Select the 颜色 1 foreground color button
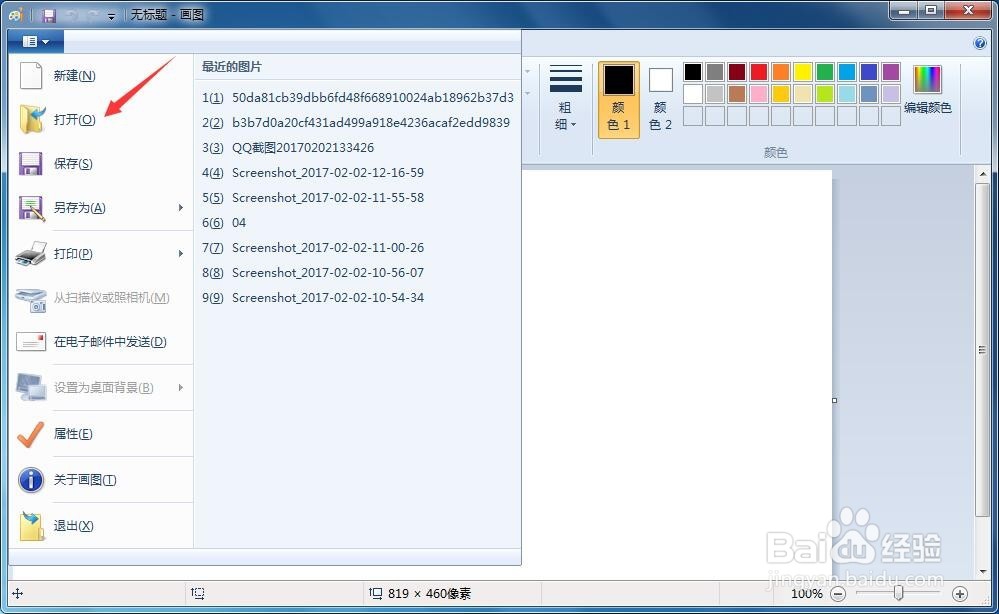The image size is (999, 614). [x=619, y=99]
